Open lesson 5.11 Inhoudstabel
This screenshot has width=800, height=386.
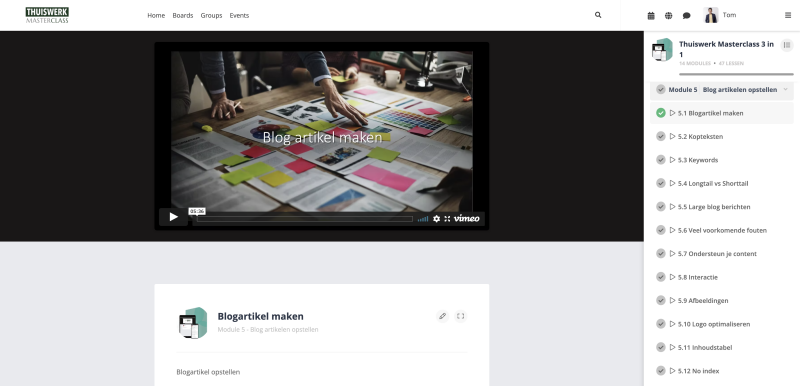coord(705,348)
